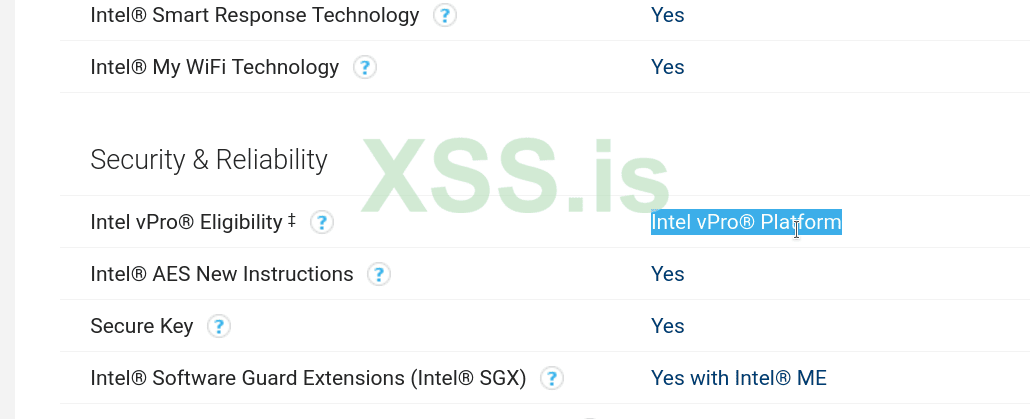Show help for Software Guard Extensions (SGX)

coord(551,379)
